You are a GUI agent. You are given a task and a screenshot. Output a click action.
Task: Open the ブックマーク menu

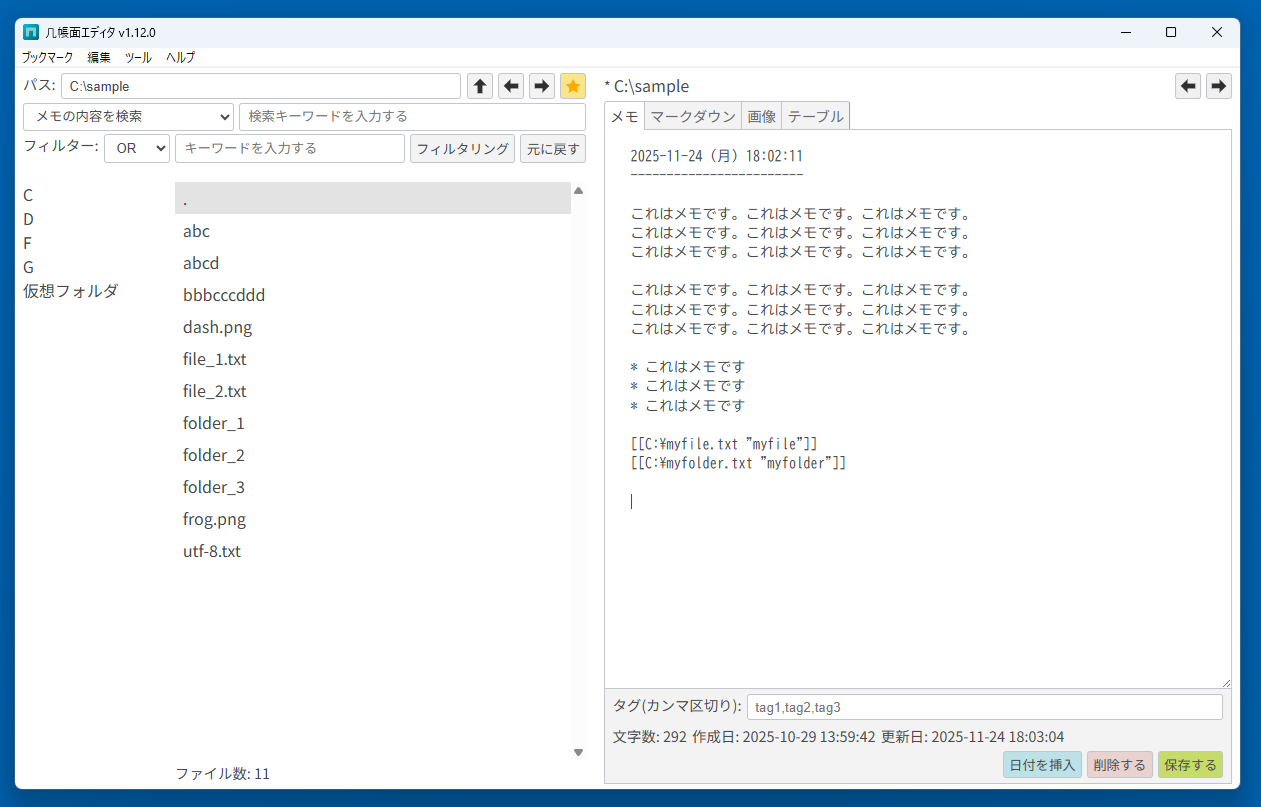coord(47,57)
